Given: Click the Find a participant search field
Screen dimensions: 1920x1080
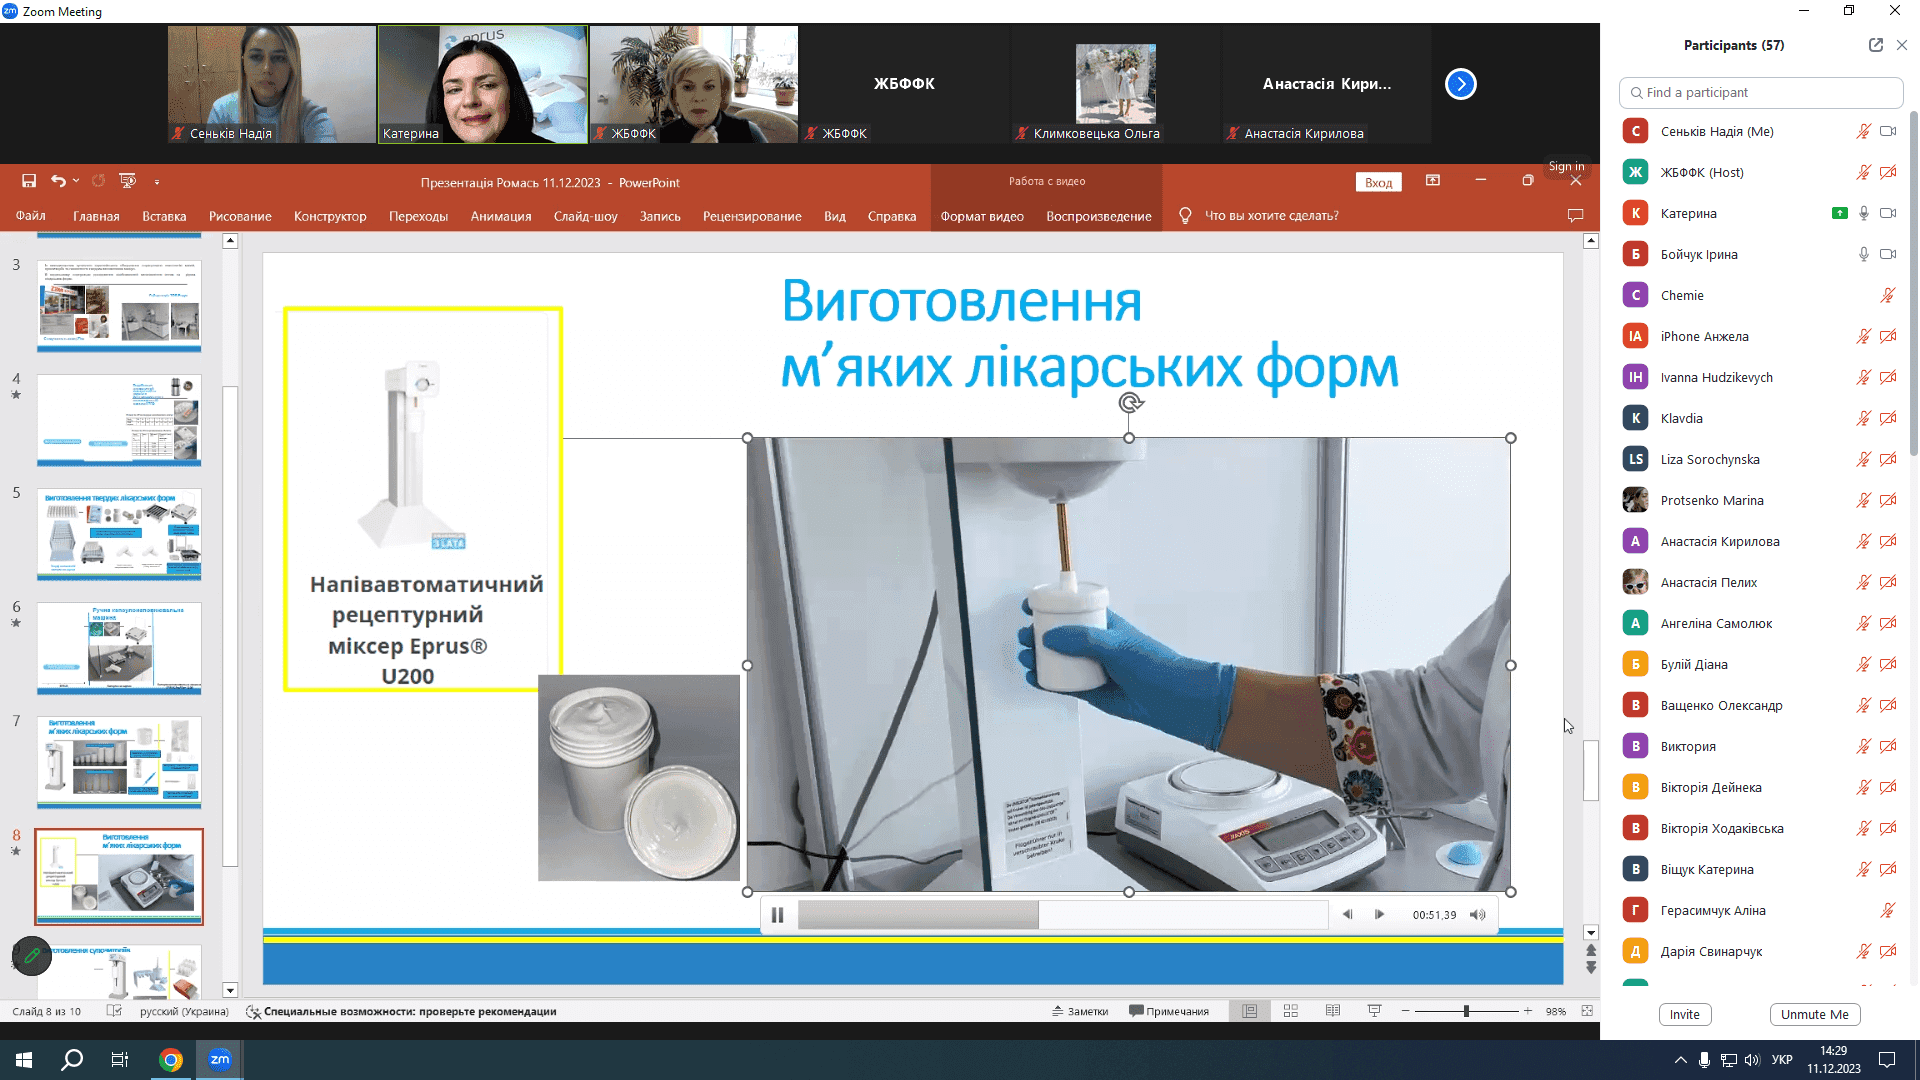Looking at the screenshot, I should point(1761,93).
